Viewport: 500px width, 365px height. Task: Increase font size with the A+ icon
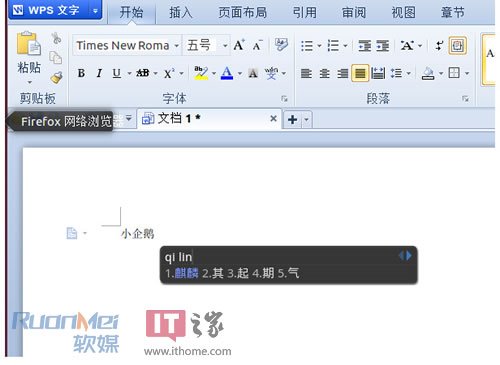coord(239,45)
